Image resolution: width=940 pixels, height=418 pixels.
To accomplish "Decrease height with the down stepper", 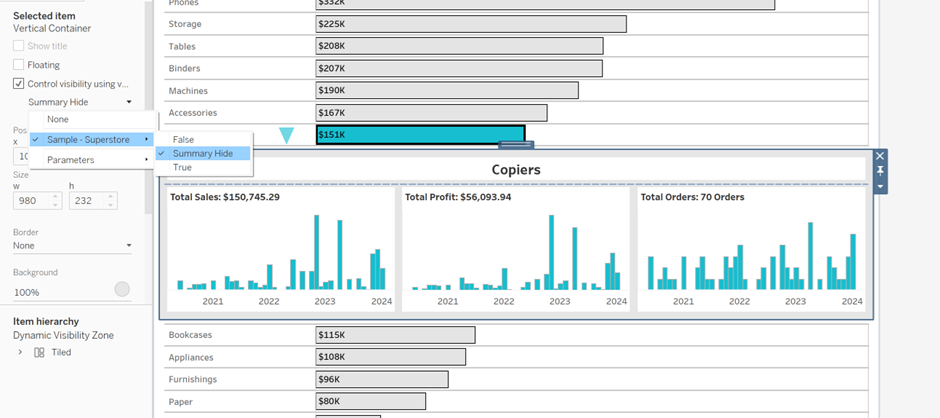I will click(x=111, y=205).
